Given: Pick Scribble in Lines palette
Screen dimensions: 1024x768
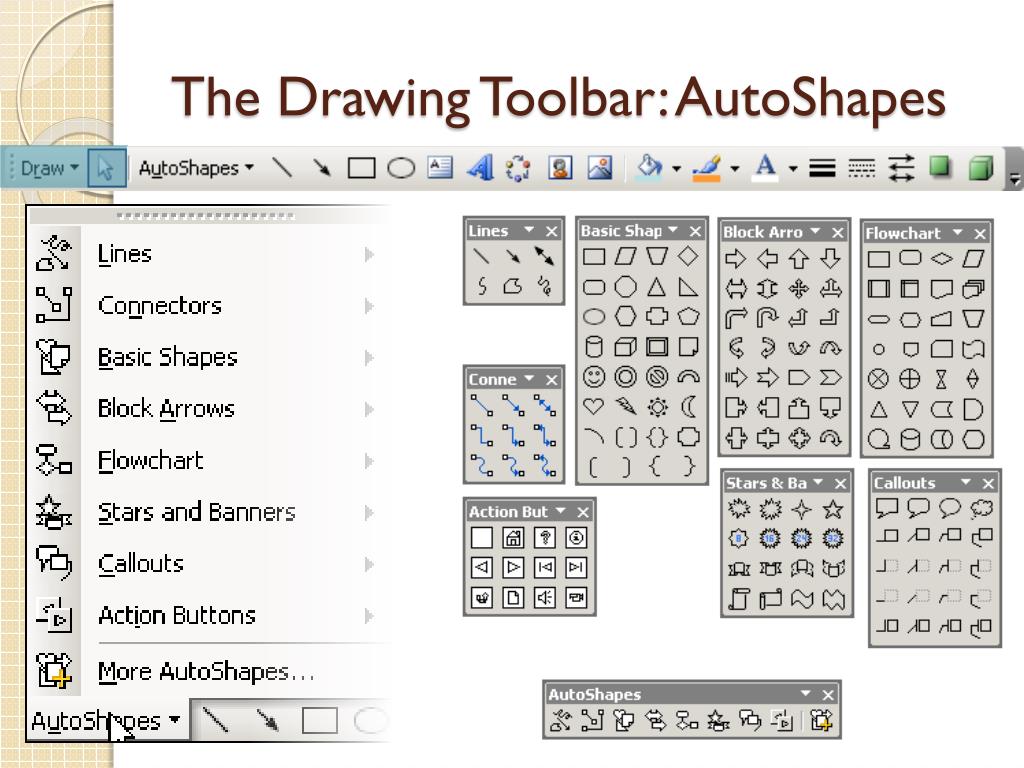Looking at the screenshot, I should (544, 285).
